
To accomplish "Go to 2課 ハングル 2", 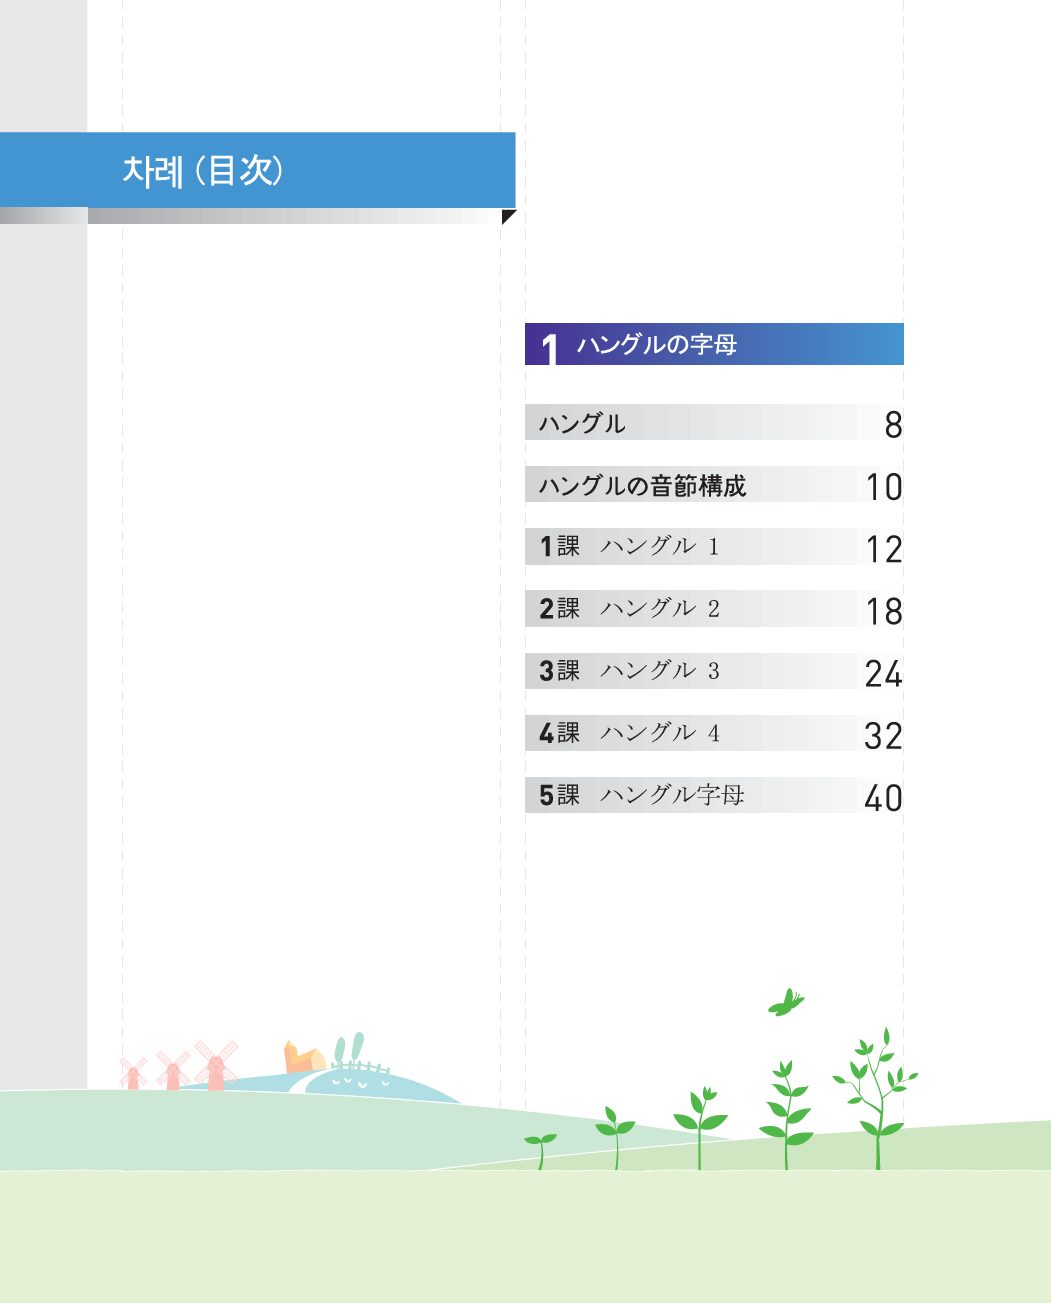I will [630, 609].
